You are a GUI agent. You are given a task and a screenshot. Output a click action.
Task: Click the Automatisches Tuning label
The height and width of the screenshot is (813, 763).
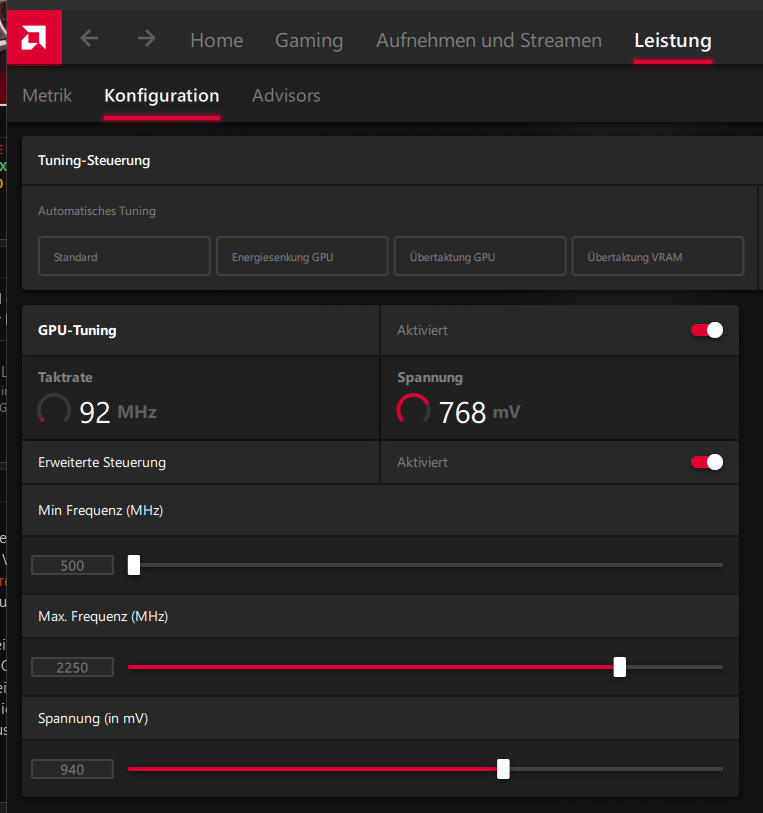(97, 211)
